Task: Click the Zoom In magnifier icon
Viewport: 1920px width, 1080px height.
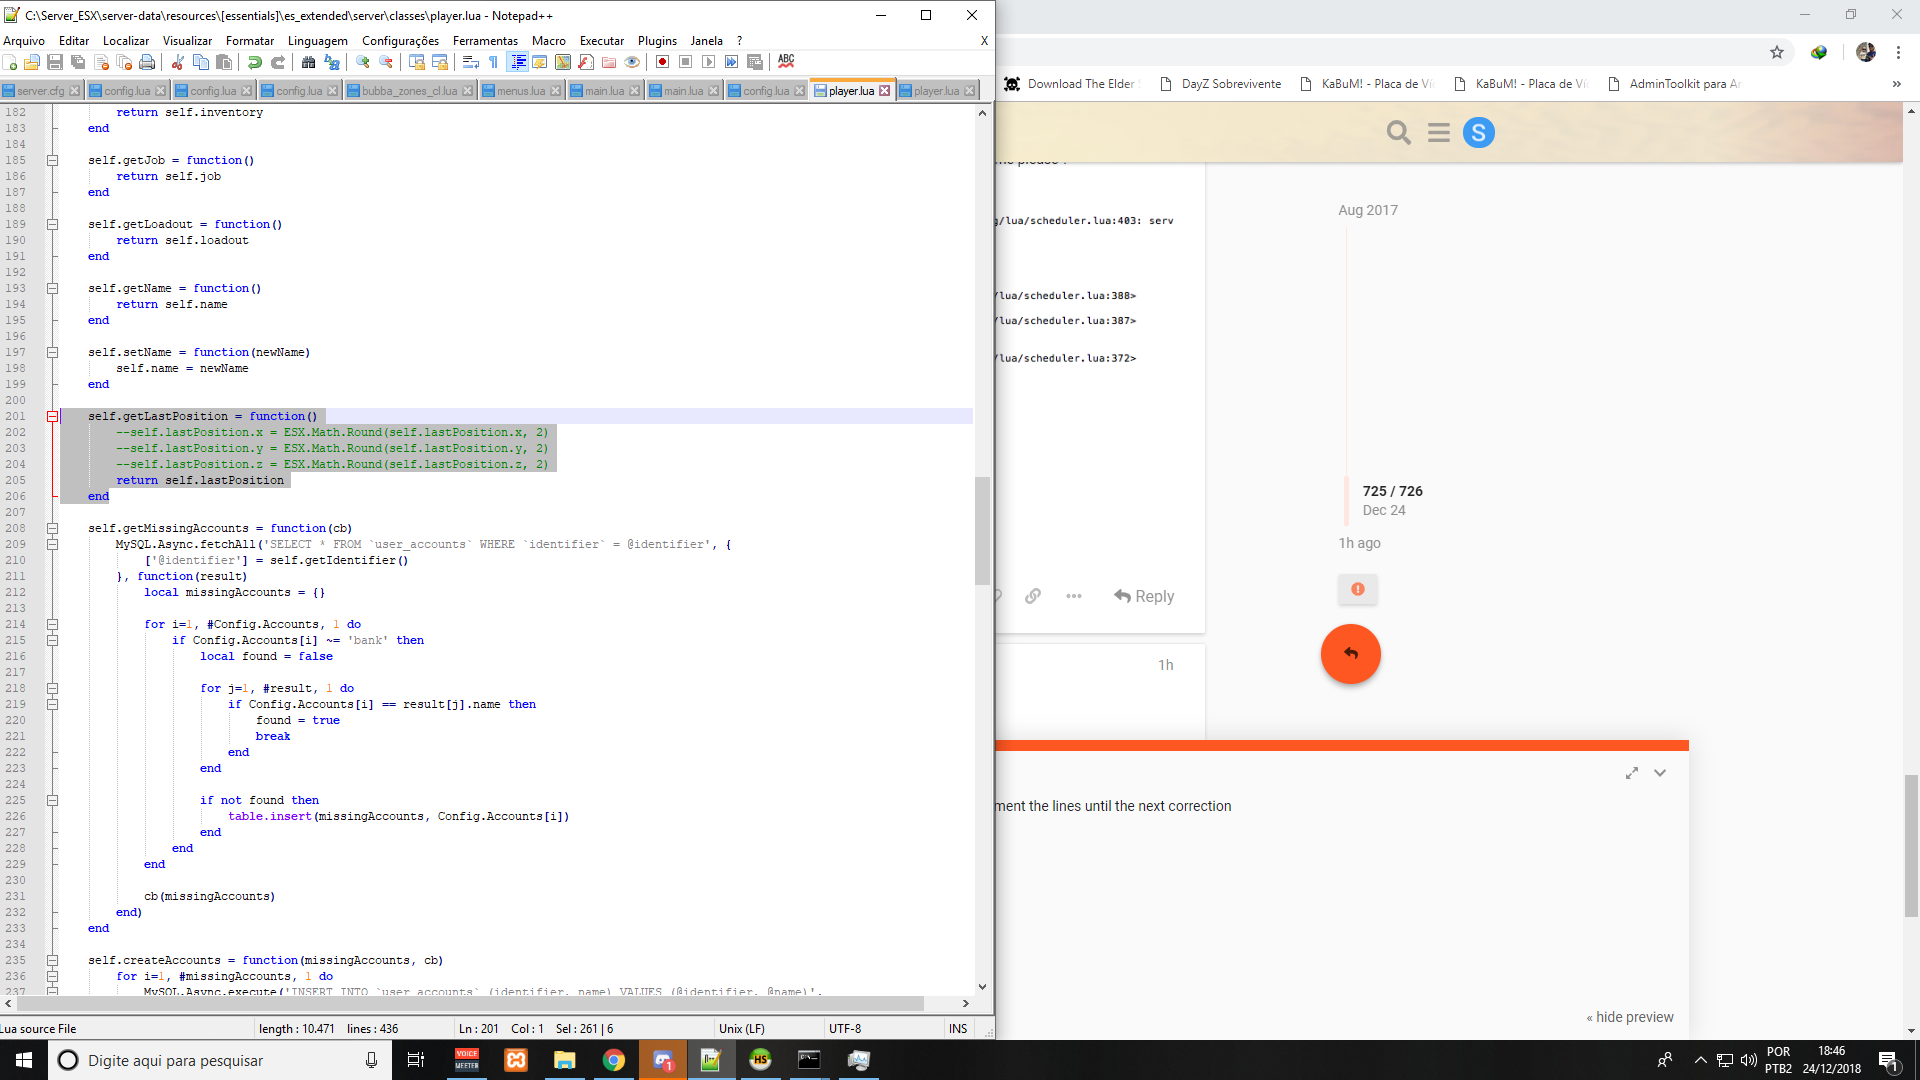Action: (x=362, y=62)
